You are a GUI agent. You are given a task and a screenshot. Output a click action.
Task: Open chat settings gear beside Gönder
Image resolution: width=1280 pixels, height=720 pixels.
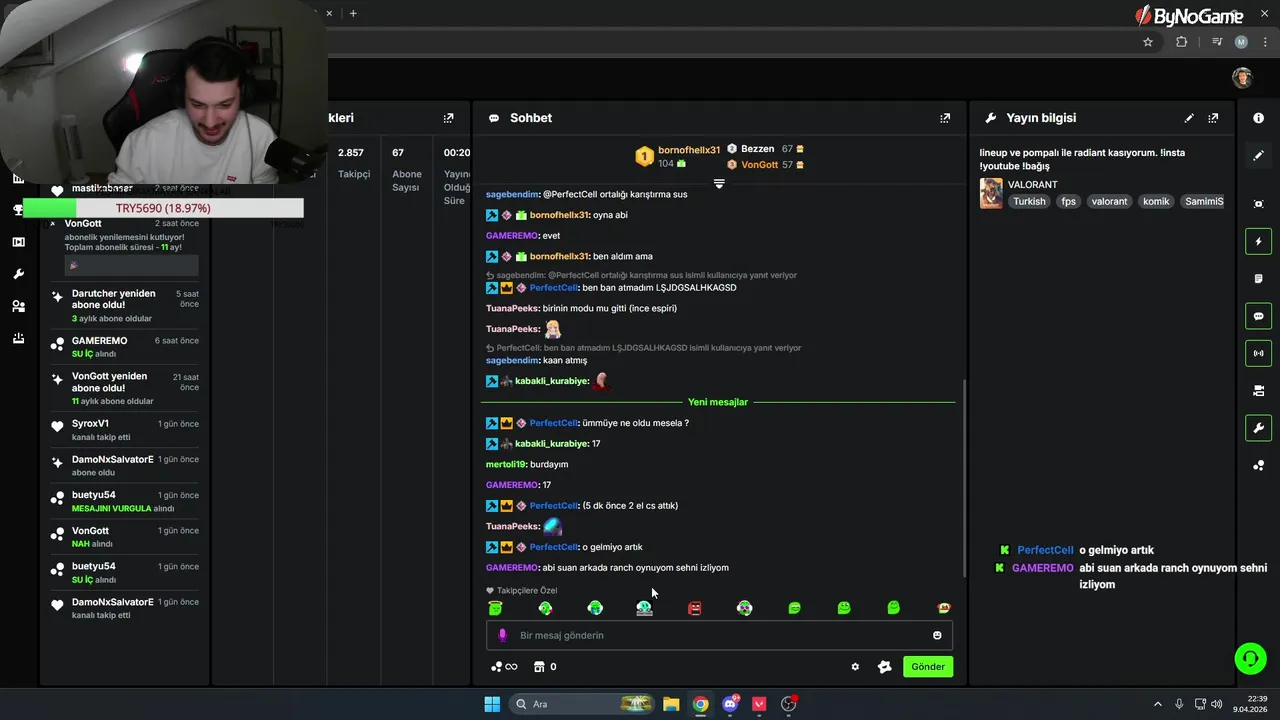[x=855, y=667]
